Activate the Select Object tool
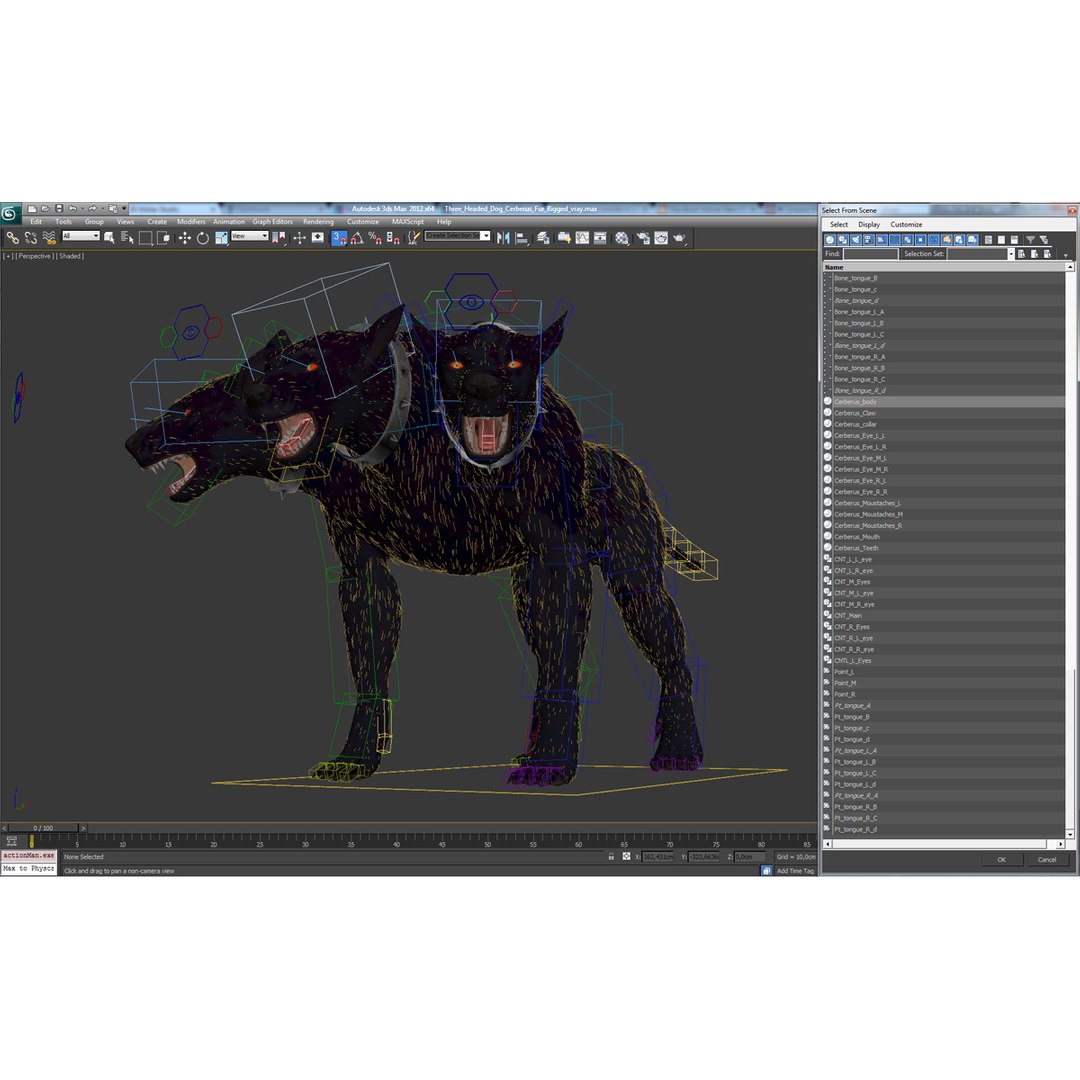 pos(109,238)
